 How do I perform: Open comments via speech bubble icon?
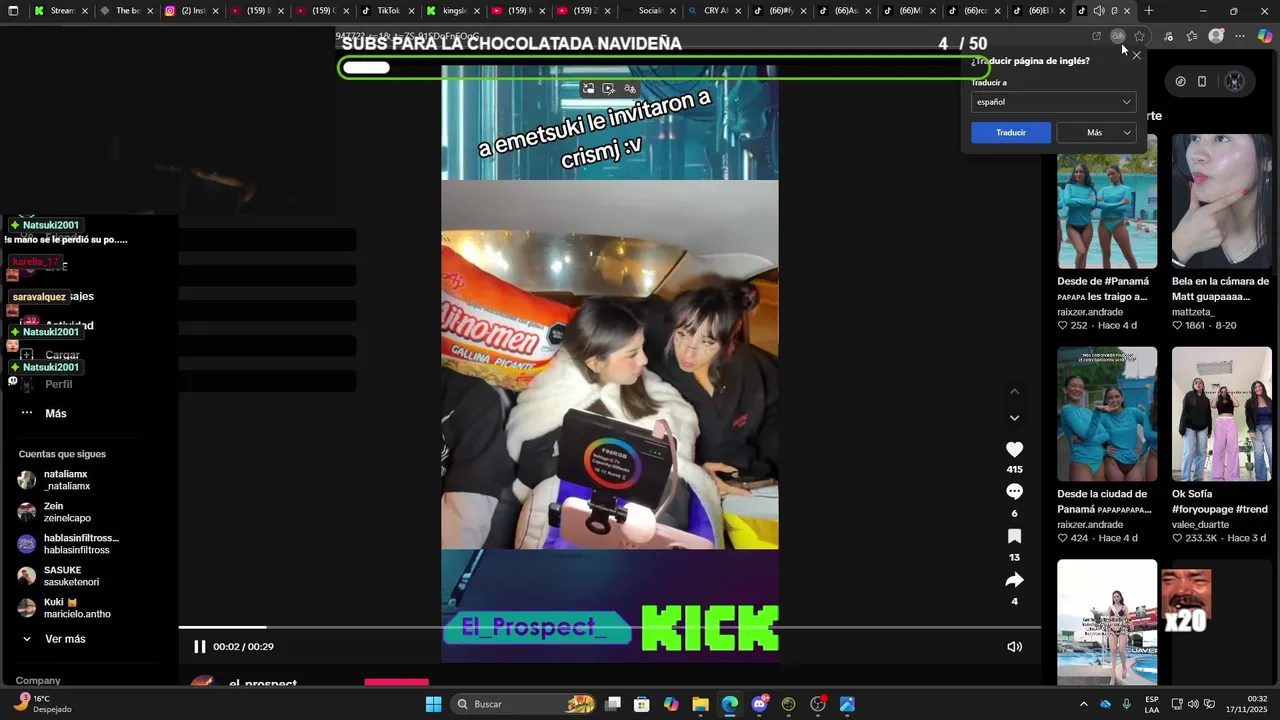[x=1014, y=492]
